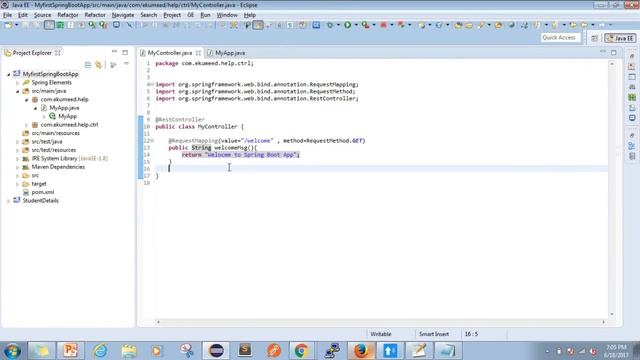Click the toolbar search icon with magnifier
640x360 pixels.
pos(92,25)
